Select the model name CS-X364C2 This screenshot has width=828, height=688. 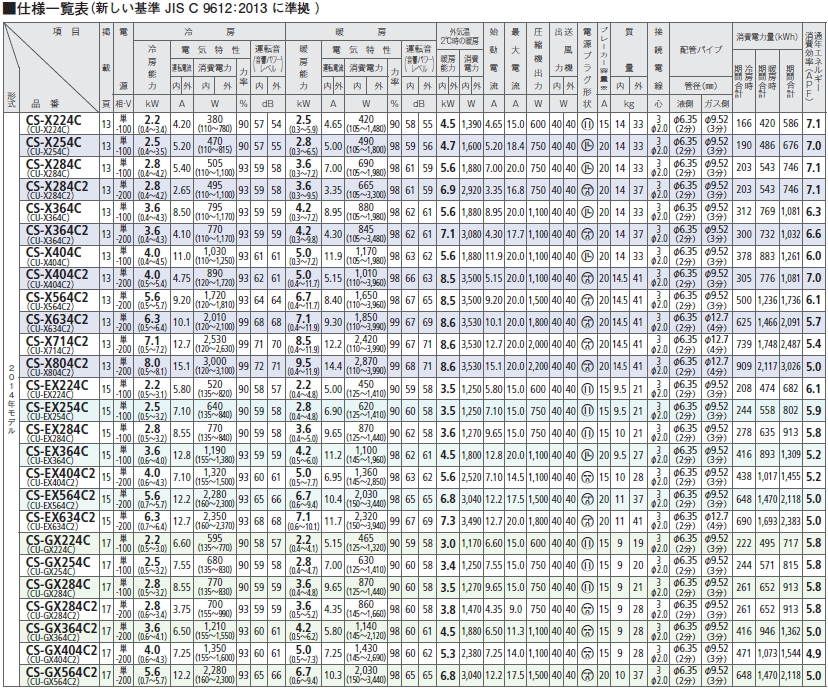(58, 231)
